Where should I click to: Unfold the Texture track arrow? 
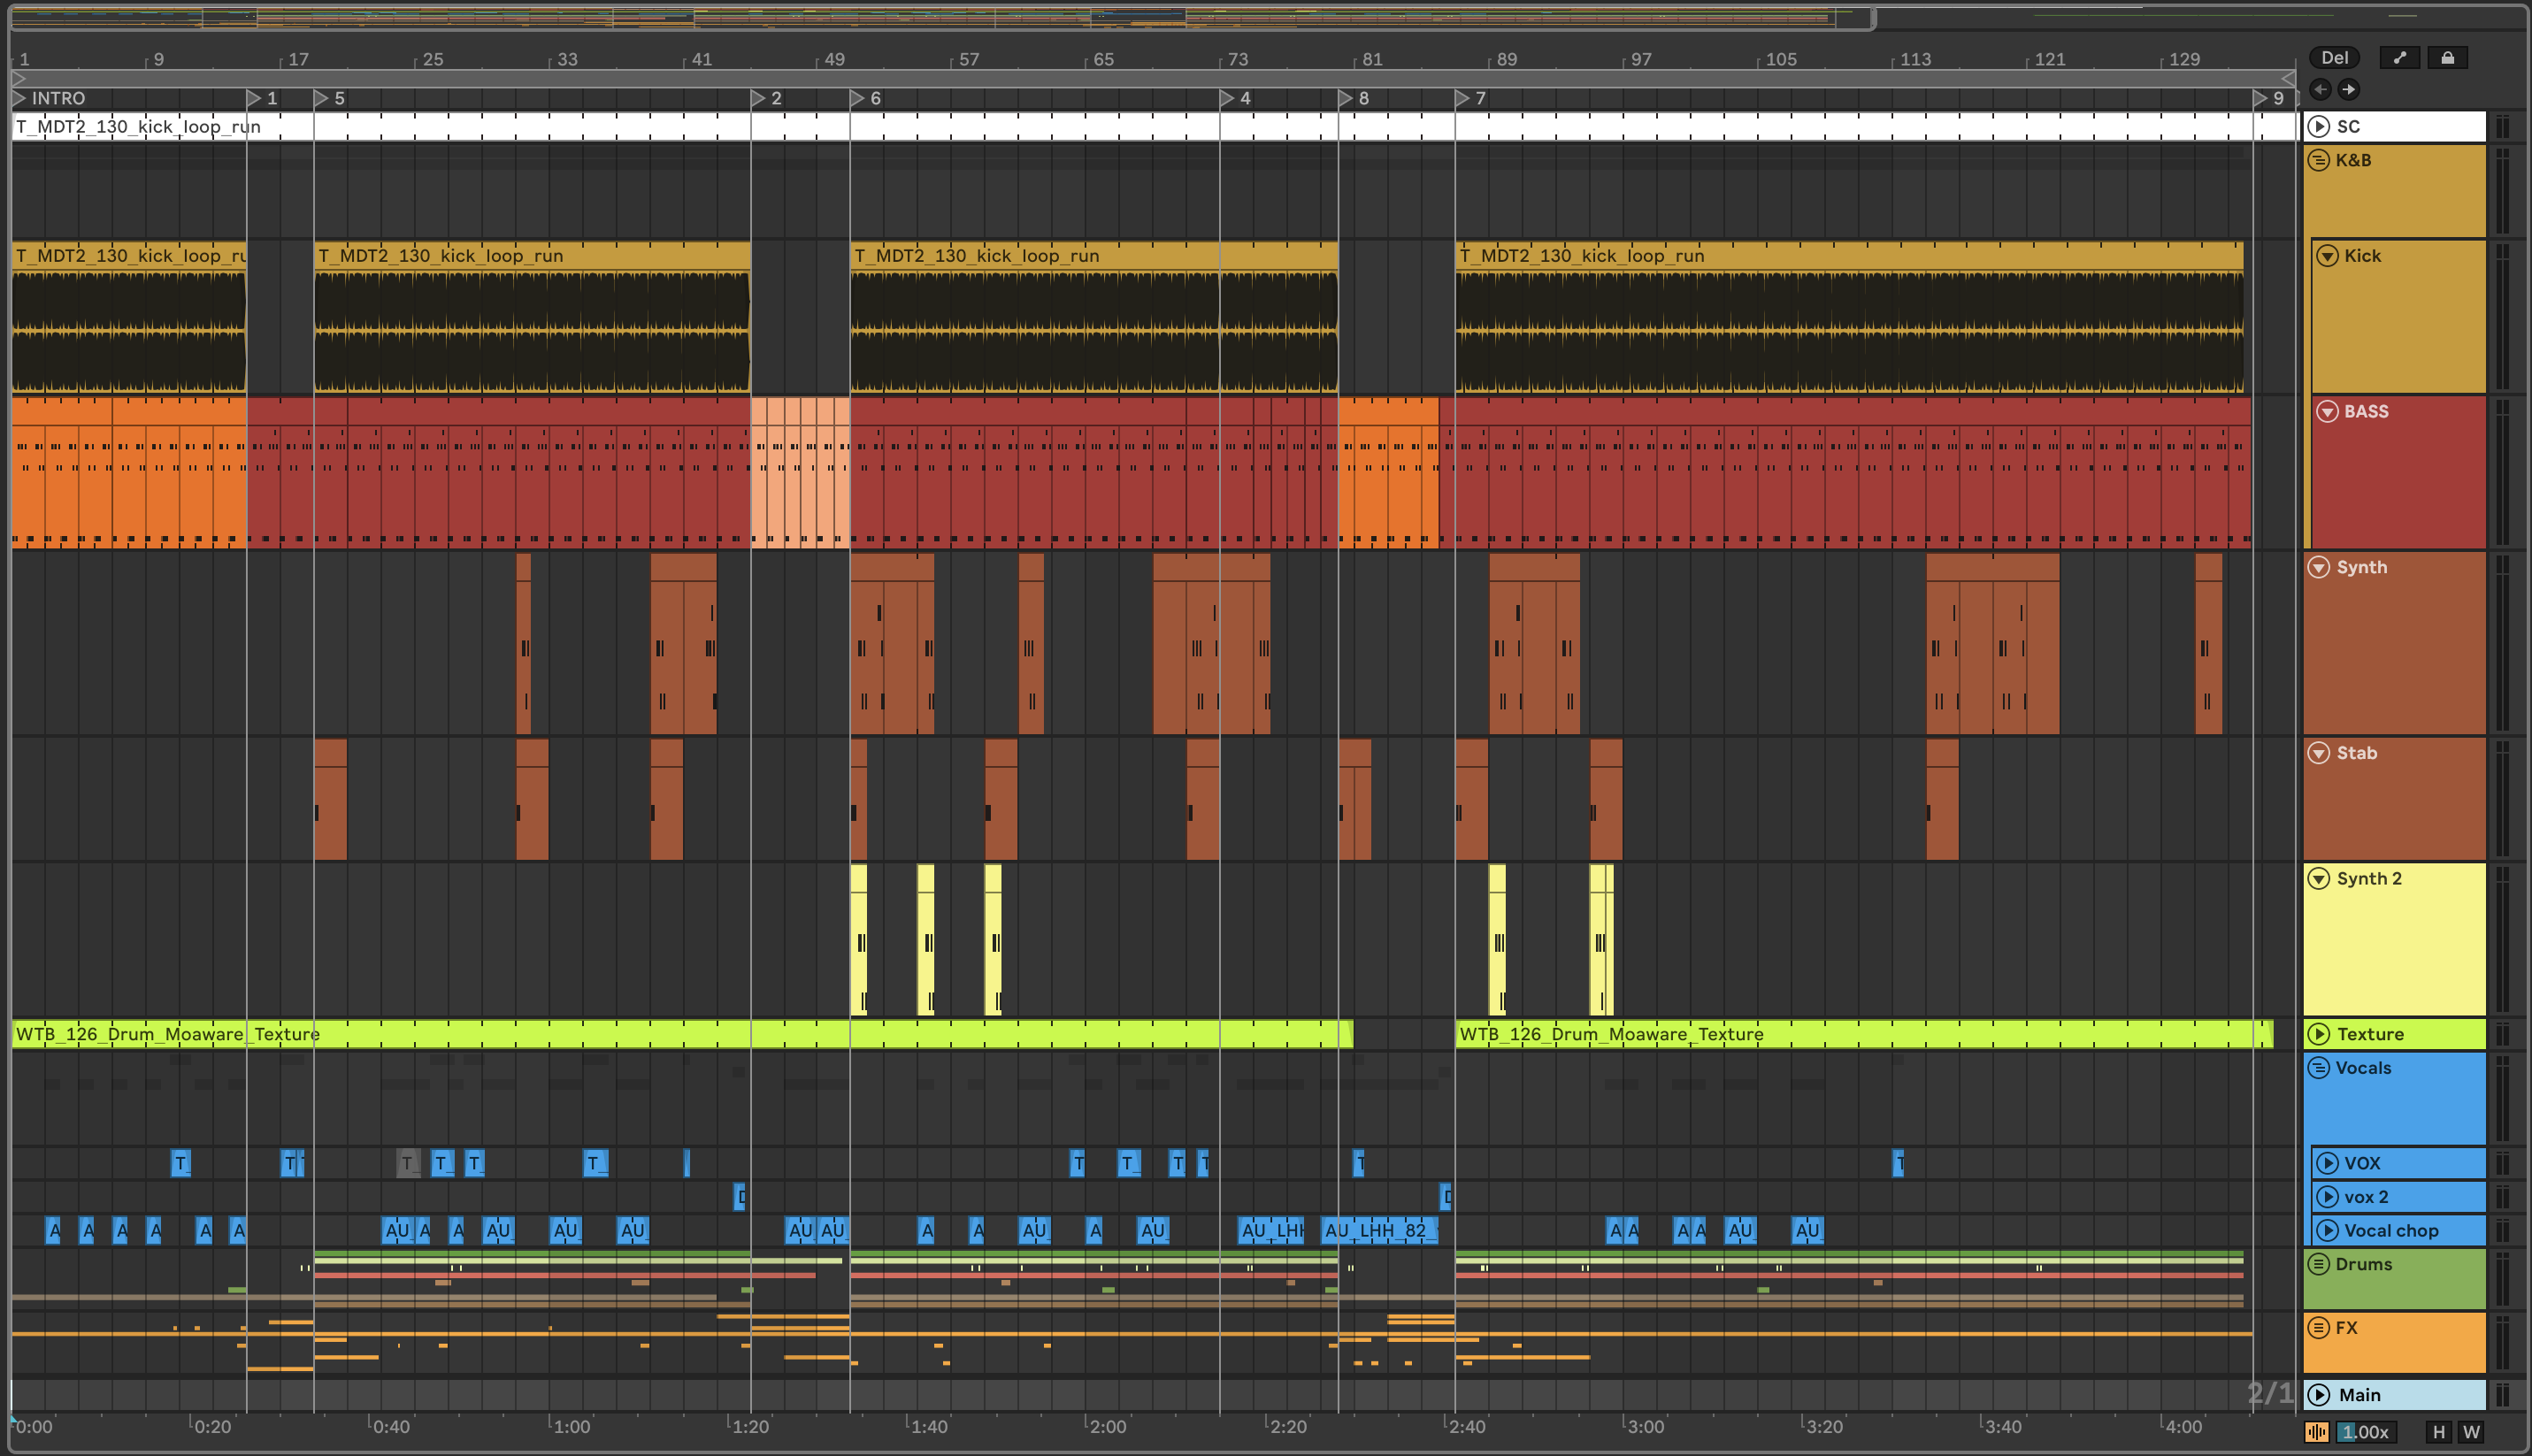(x=2318, y=1034)
